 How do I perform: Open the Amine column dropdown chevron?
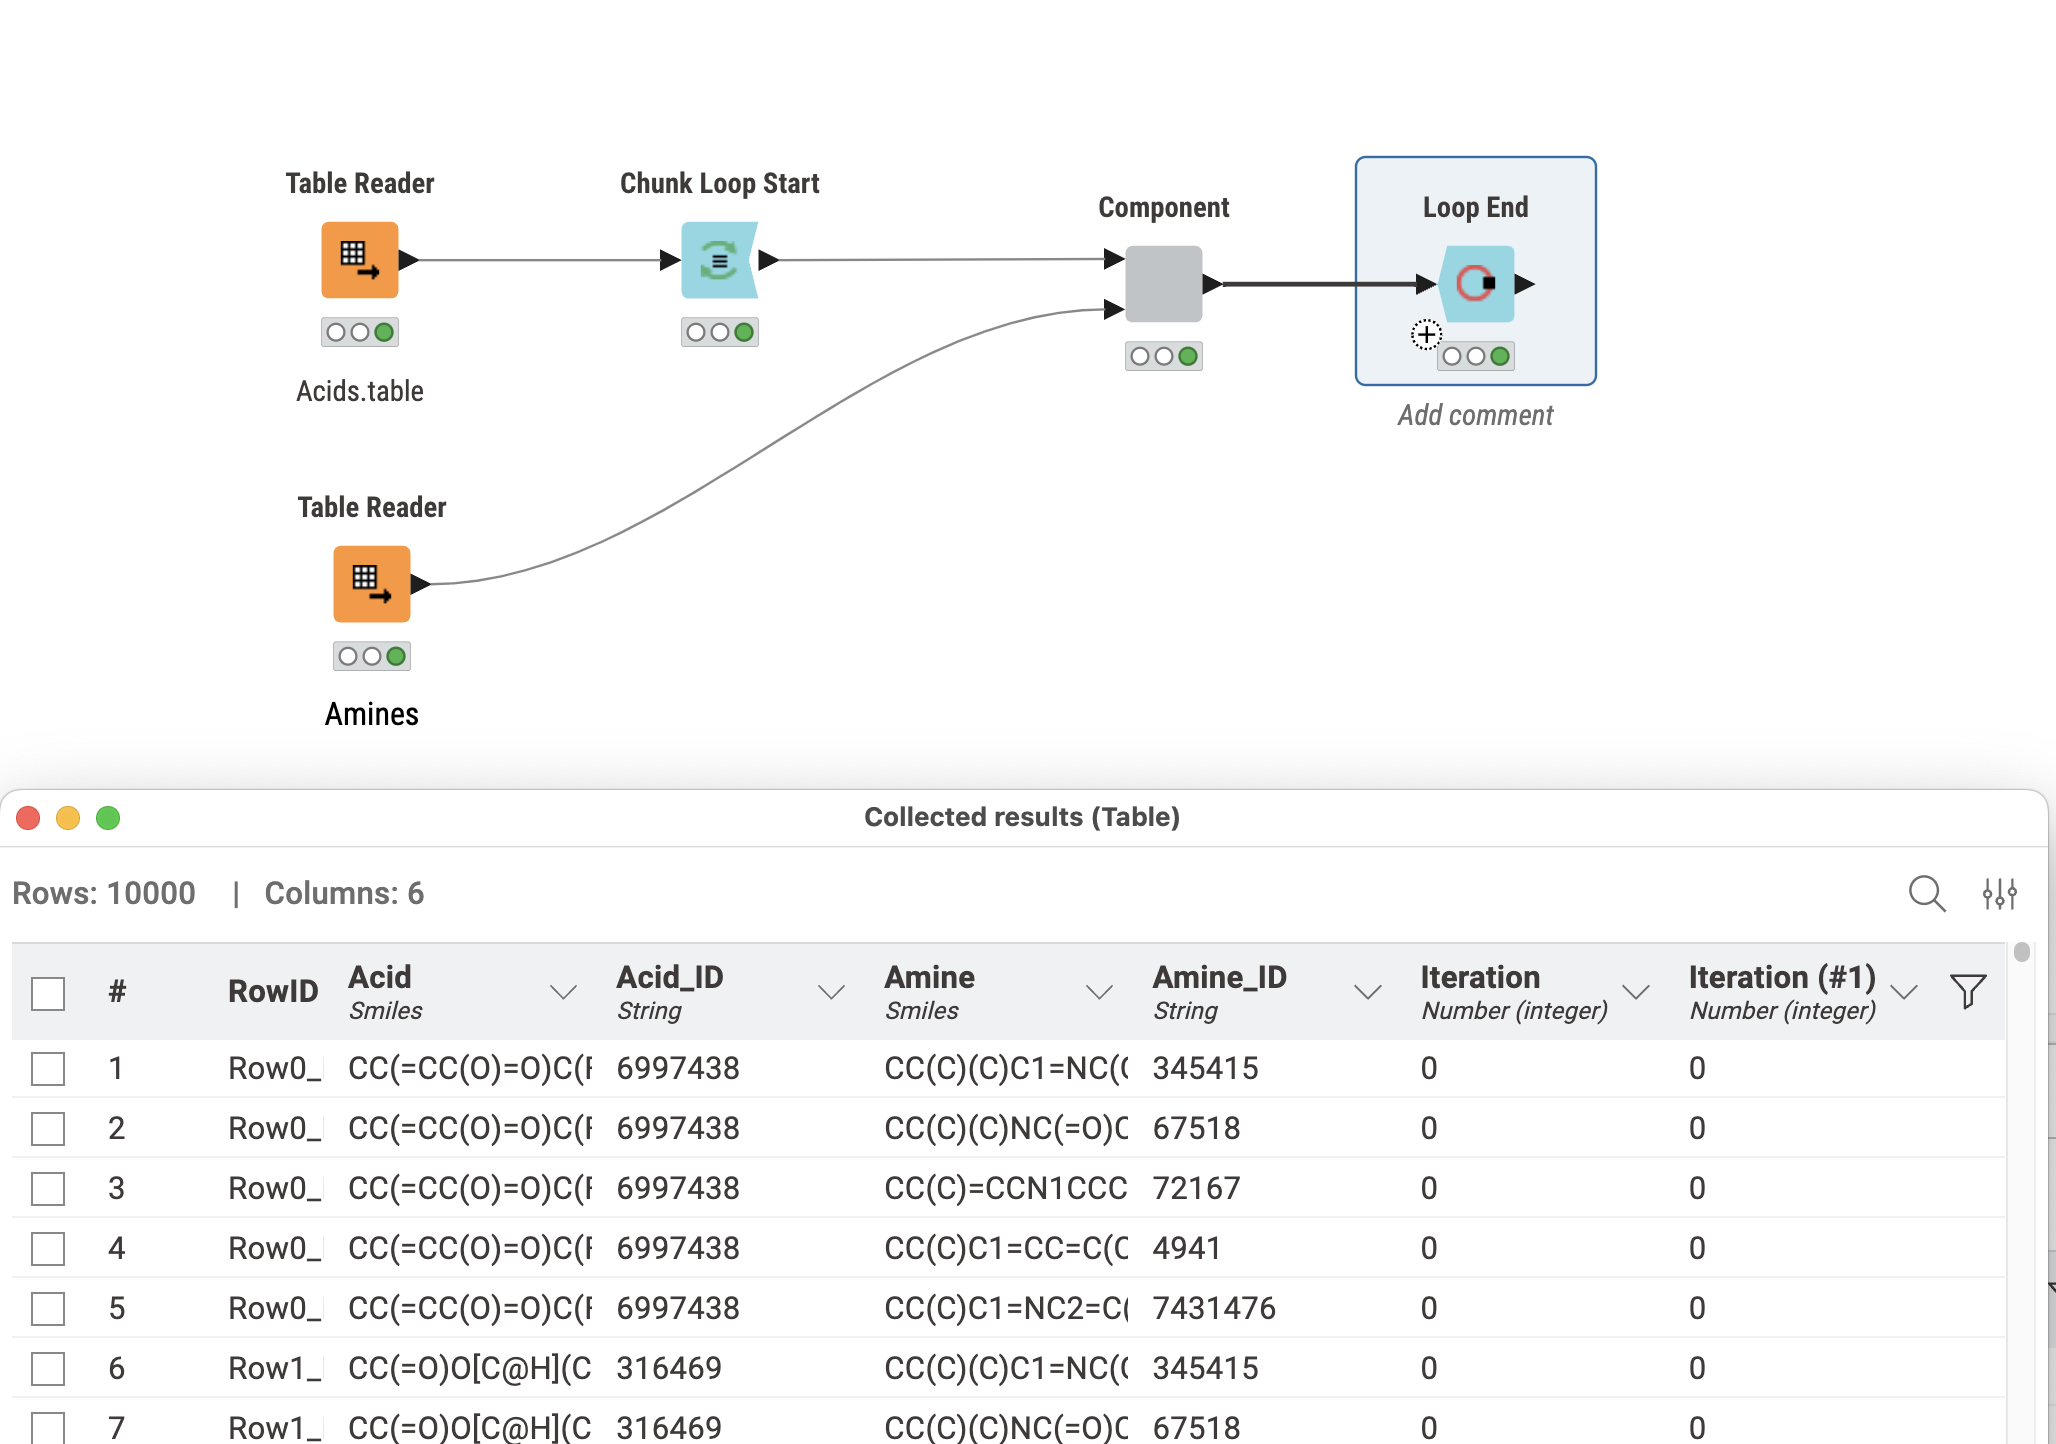pyautogui.click(x=1100, y=992)
